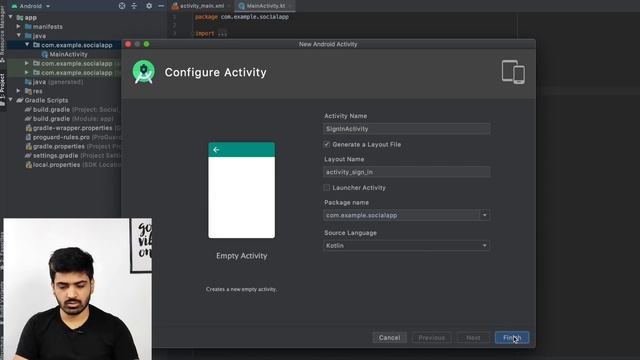Collapse the selected com.example.socialapp package
The image size is (640, 360).
pyautogui.click(x=27, y=44)
